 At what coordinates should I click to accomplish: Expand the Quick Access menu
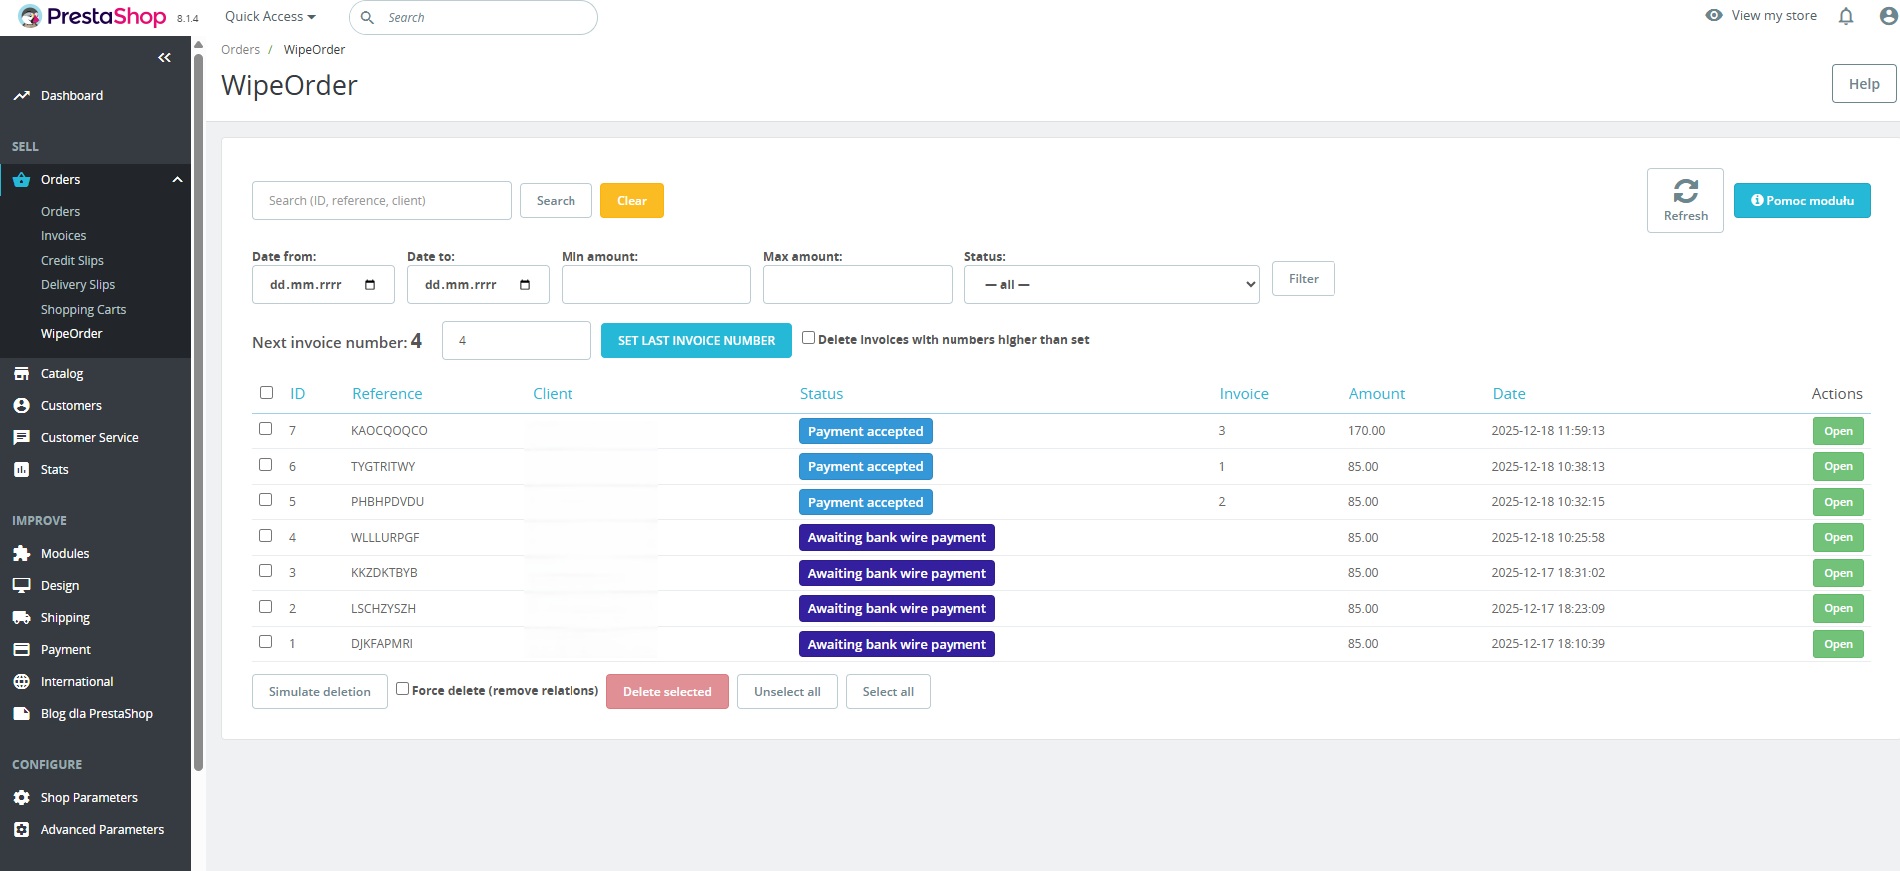pos(270,17)
